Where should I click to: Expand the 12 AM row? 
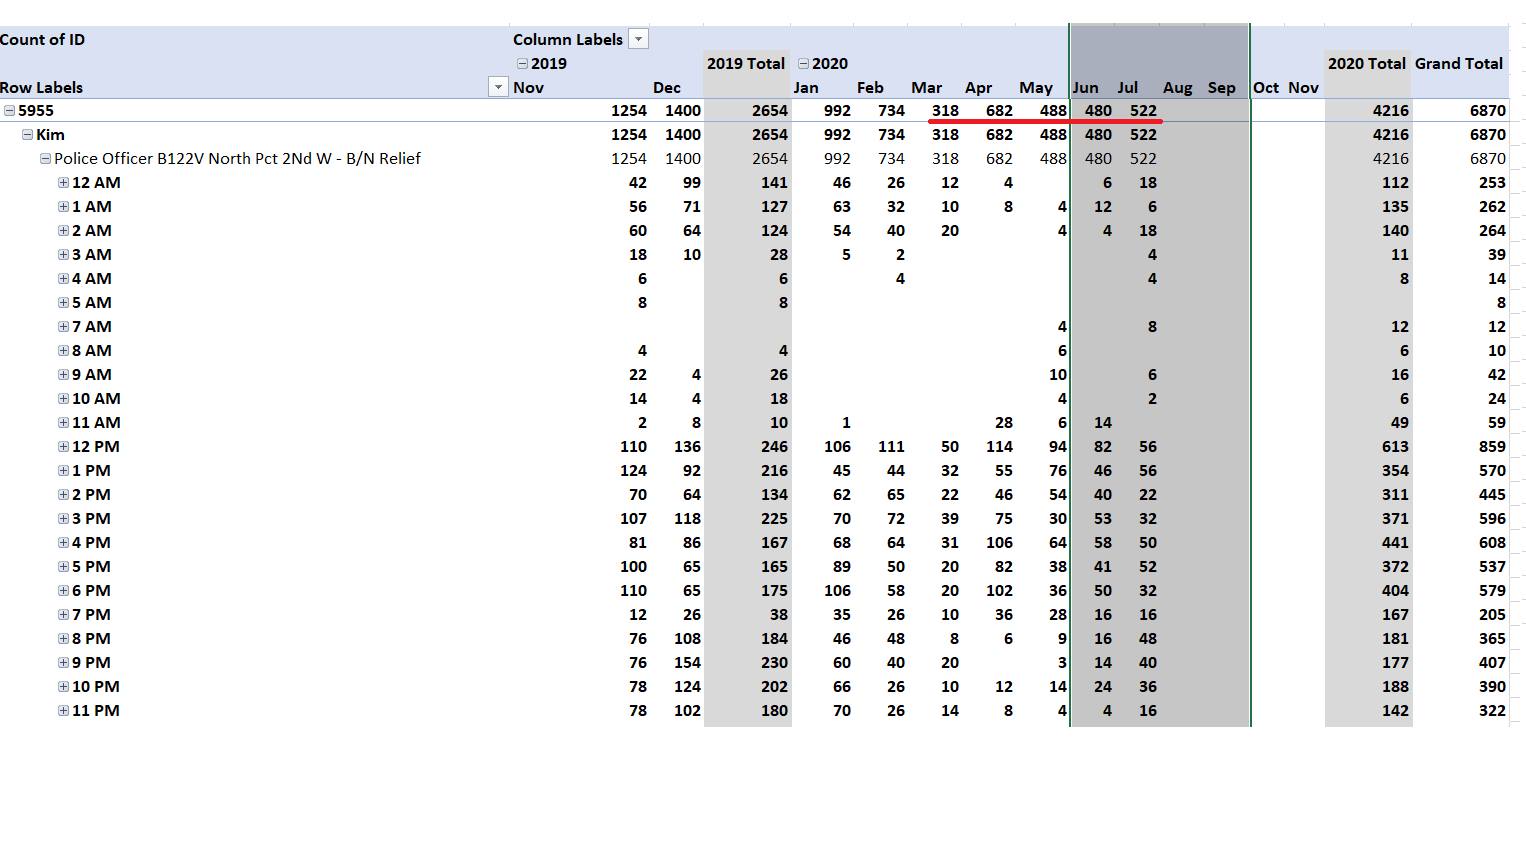point(63,183)
